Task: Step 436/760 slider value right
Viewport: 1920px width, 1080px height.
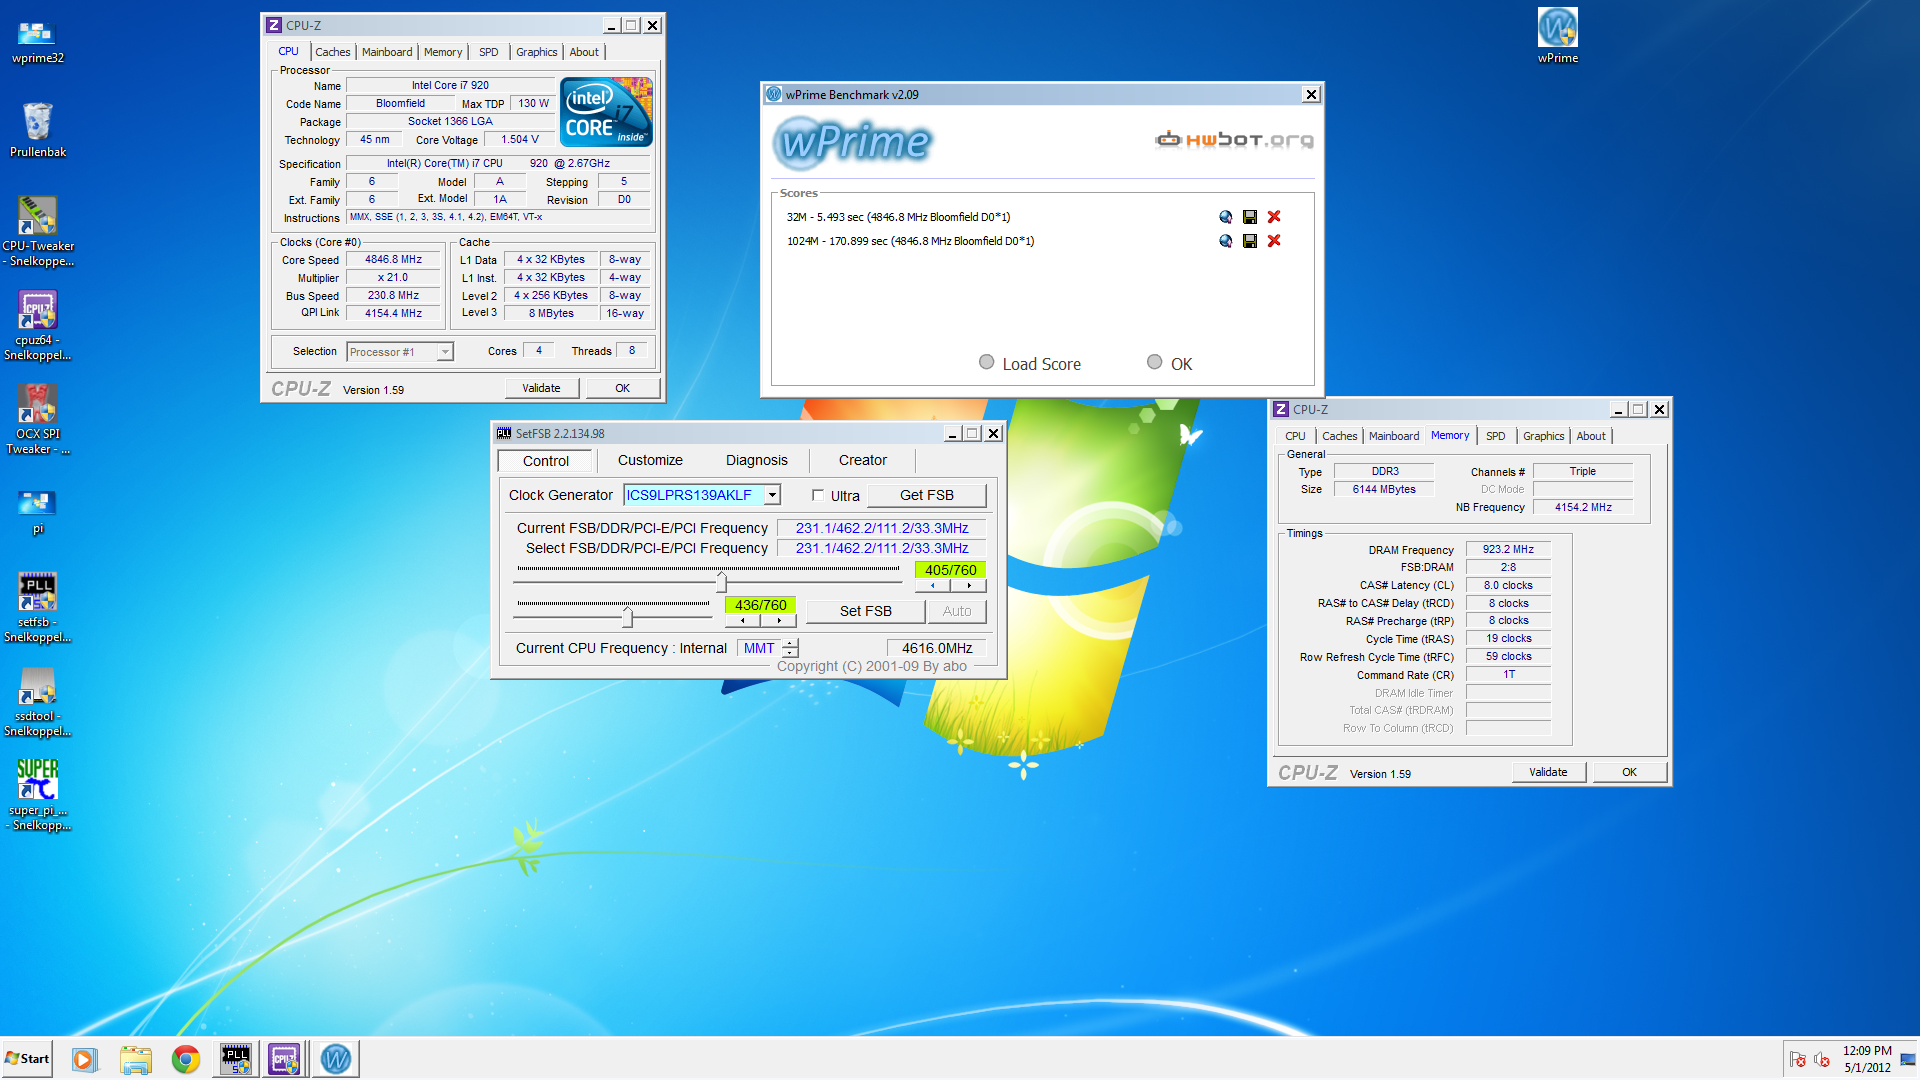Action: tap(779, 621)
